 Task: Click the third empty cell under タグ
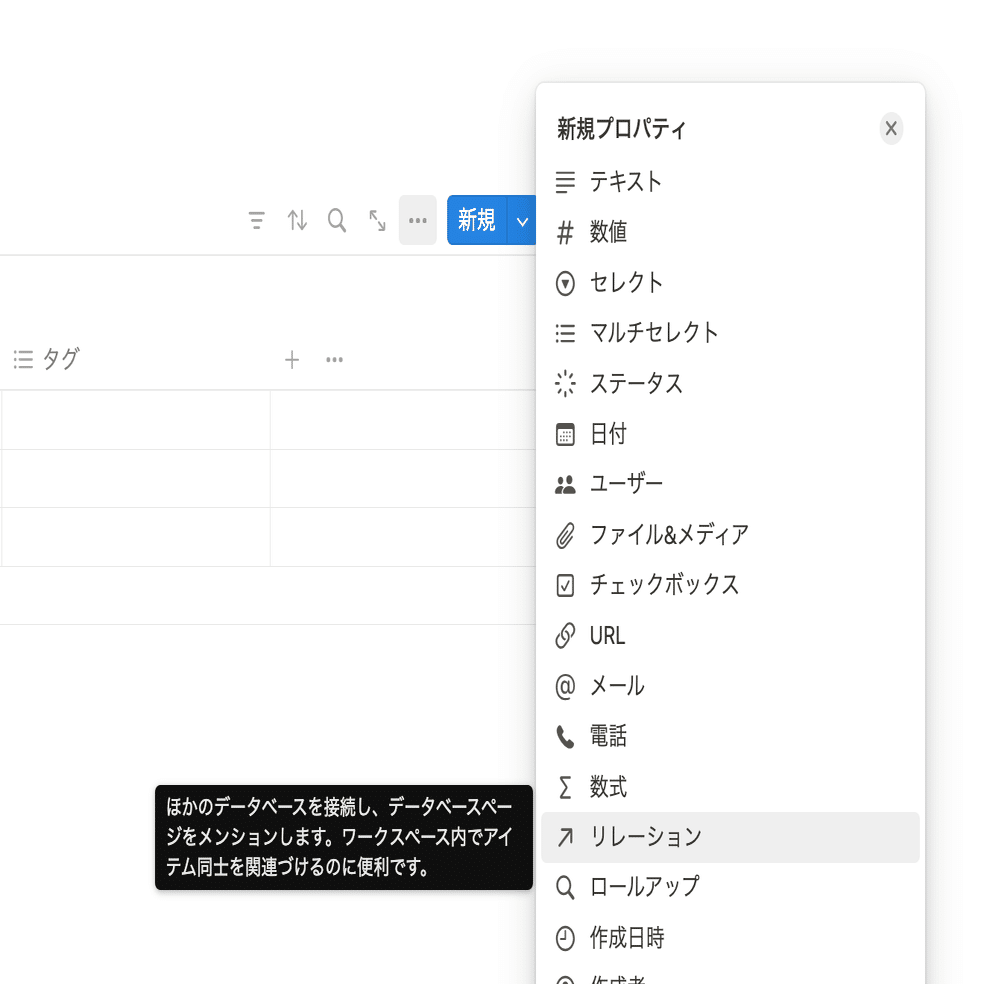136,537
